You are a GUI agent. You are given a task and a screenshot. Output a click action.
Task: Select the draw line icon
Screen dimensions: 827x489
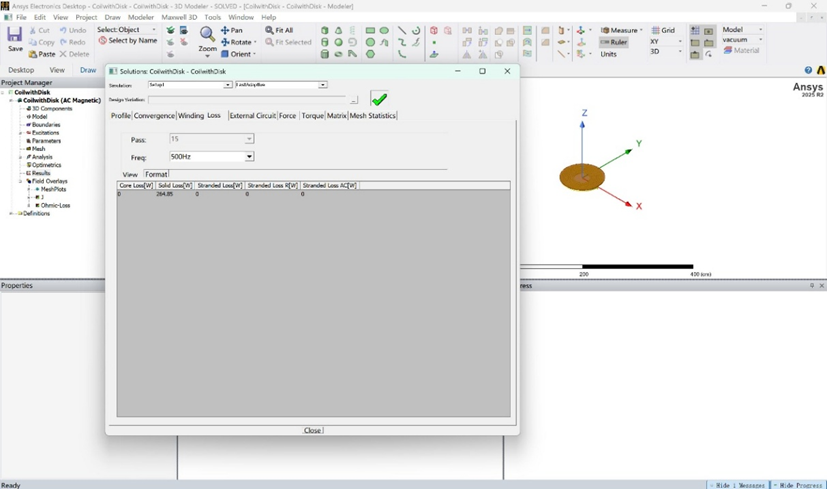(x=402, y=31)
